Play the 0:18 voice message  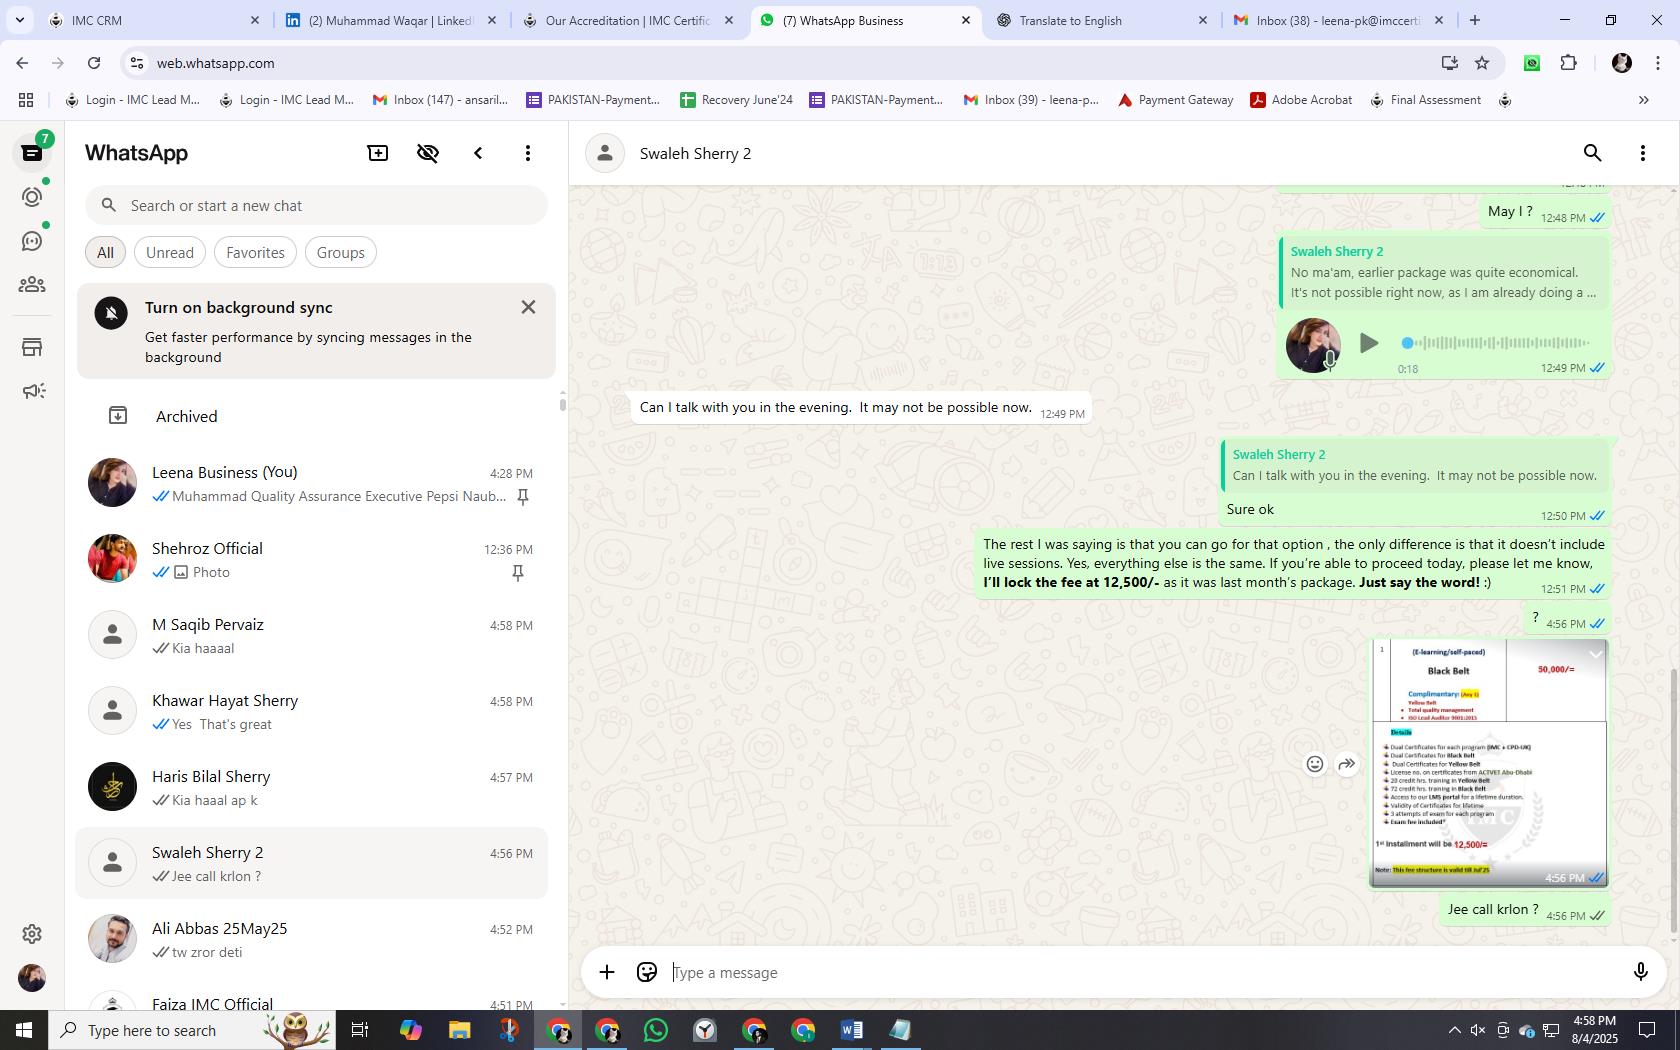(1368, 343)
